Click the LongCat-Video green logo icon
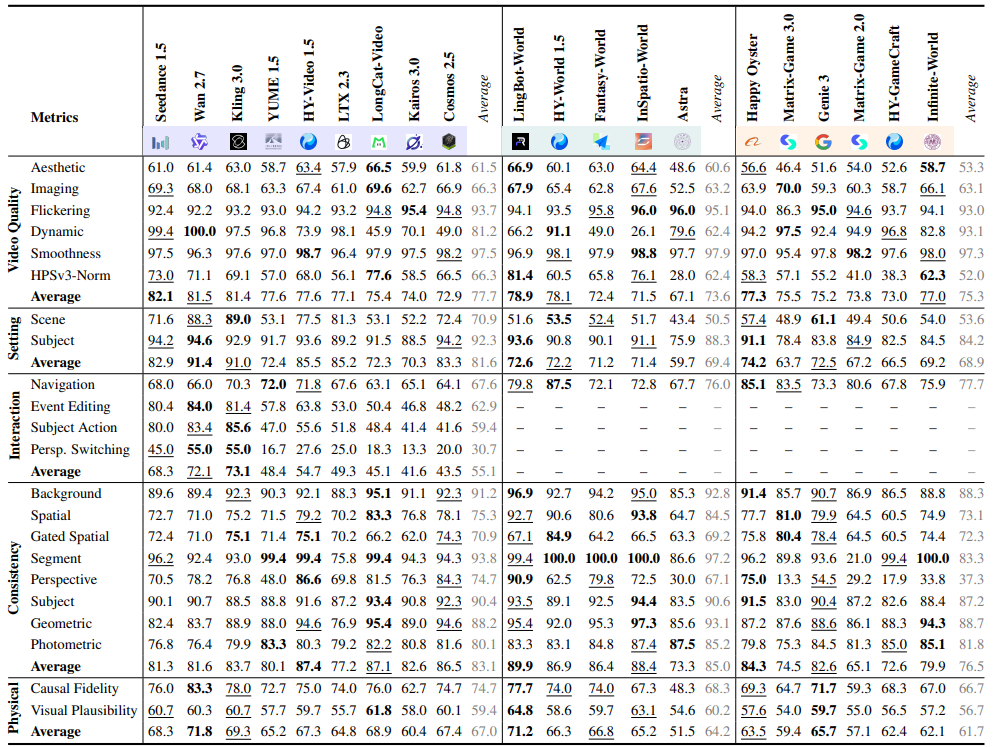 click(379, 142)
